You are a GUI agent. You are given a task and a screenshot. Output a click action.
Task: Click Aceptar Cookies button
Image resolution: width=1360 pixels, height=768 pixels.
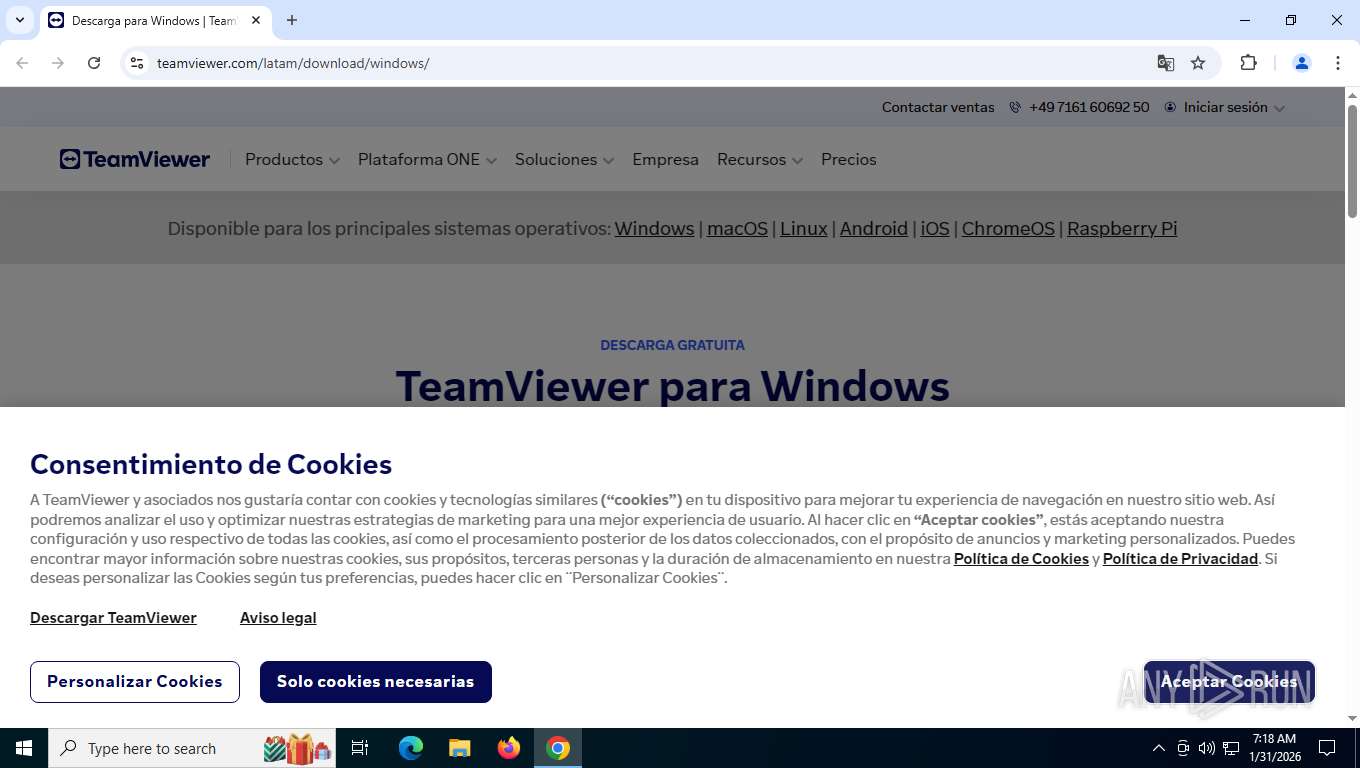(1229, 681)
